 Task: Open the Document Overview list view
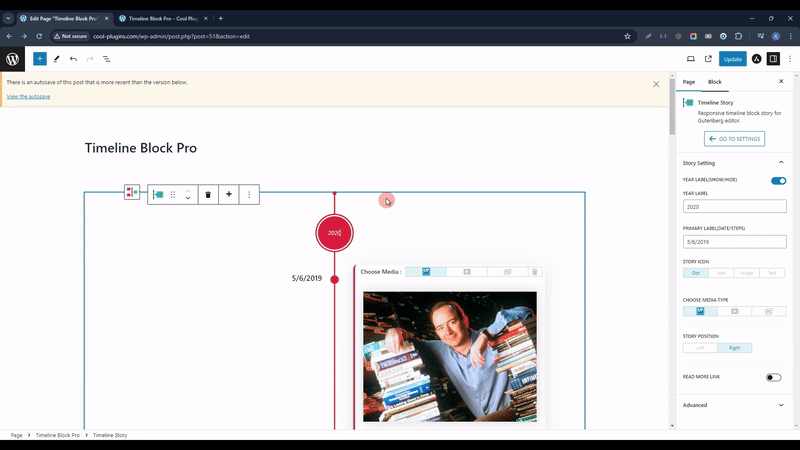(106, 59)
